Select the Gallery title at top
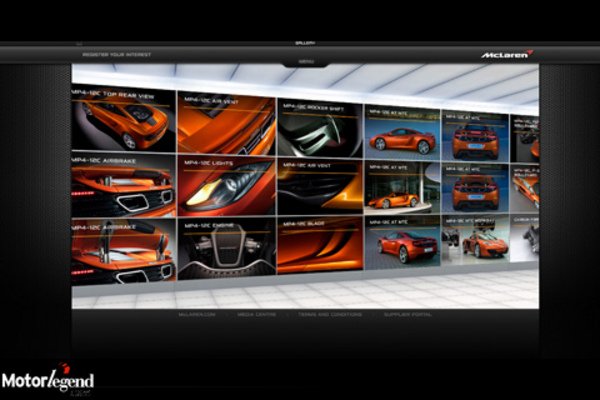This screenshot has width=600, height=400. (x=305, y=43)
